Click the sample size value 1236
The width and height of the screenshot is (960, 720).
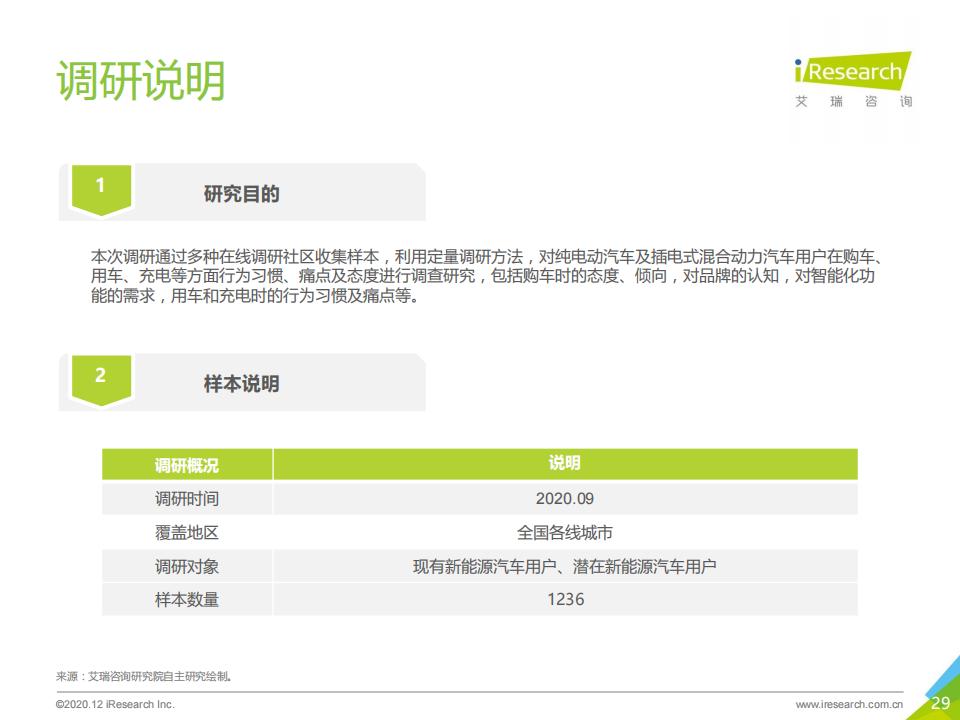pyautogui.click(x=564, y=600)
